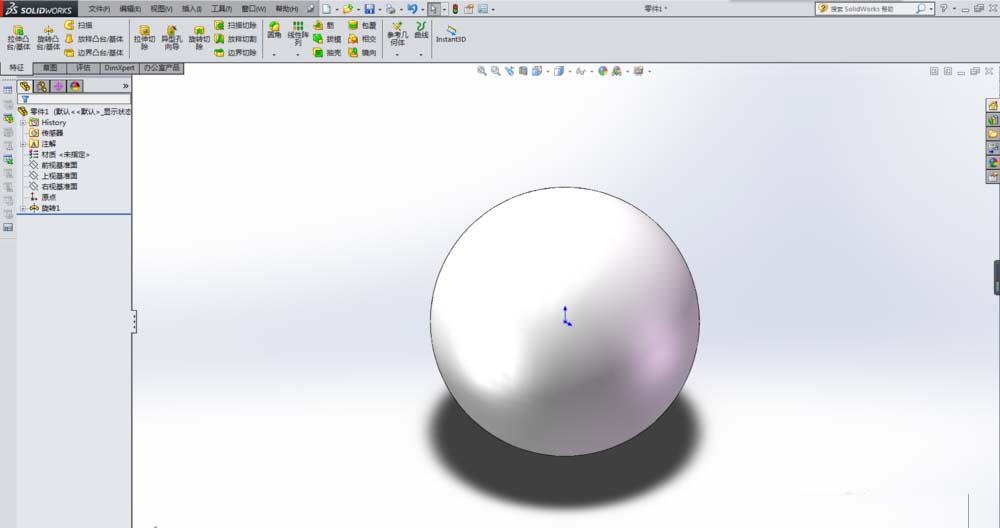Open the 文件 File menu
1000x528 pixels.
click(x=99, y=9)
